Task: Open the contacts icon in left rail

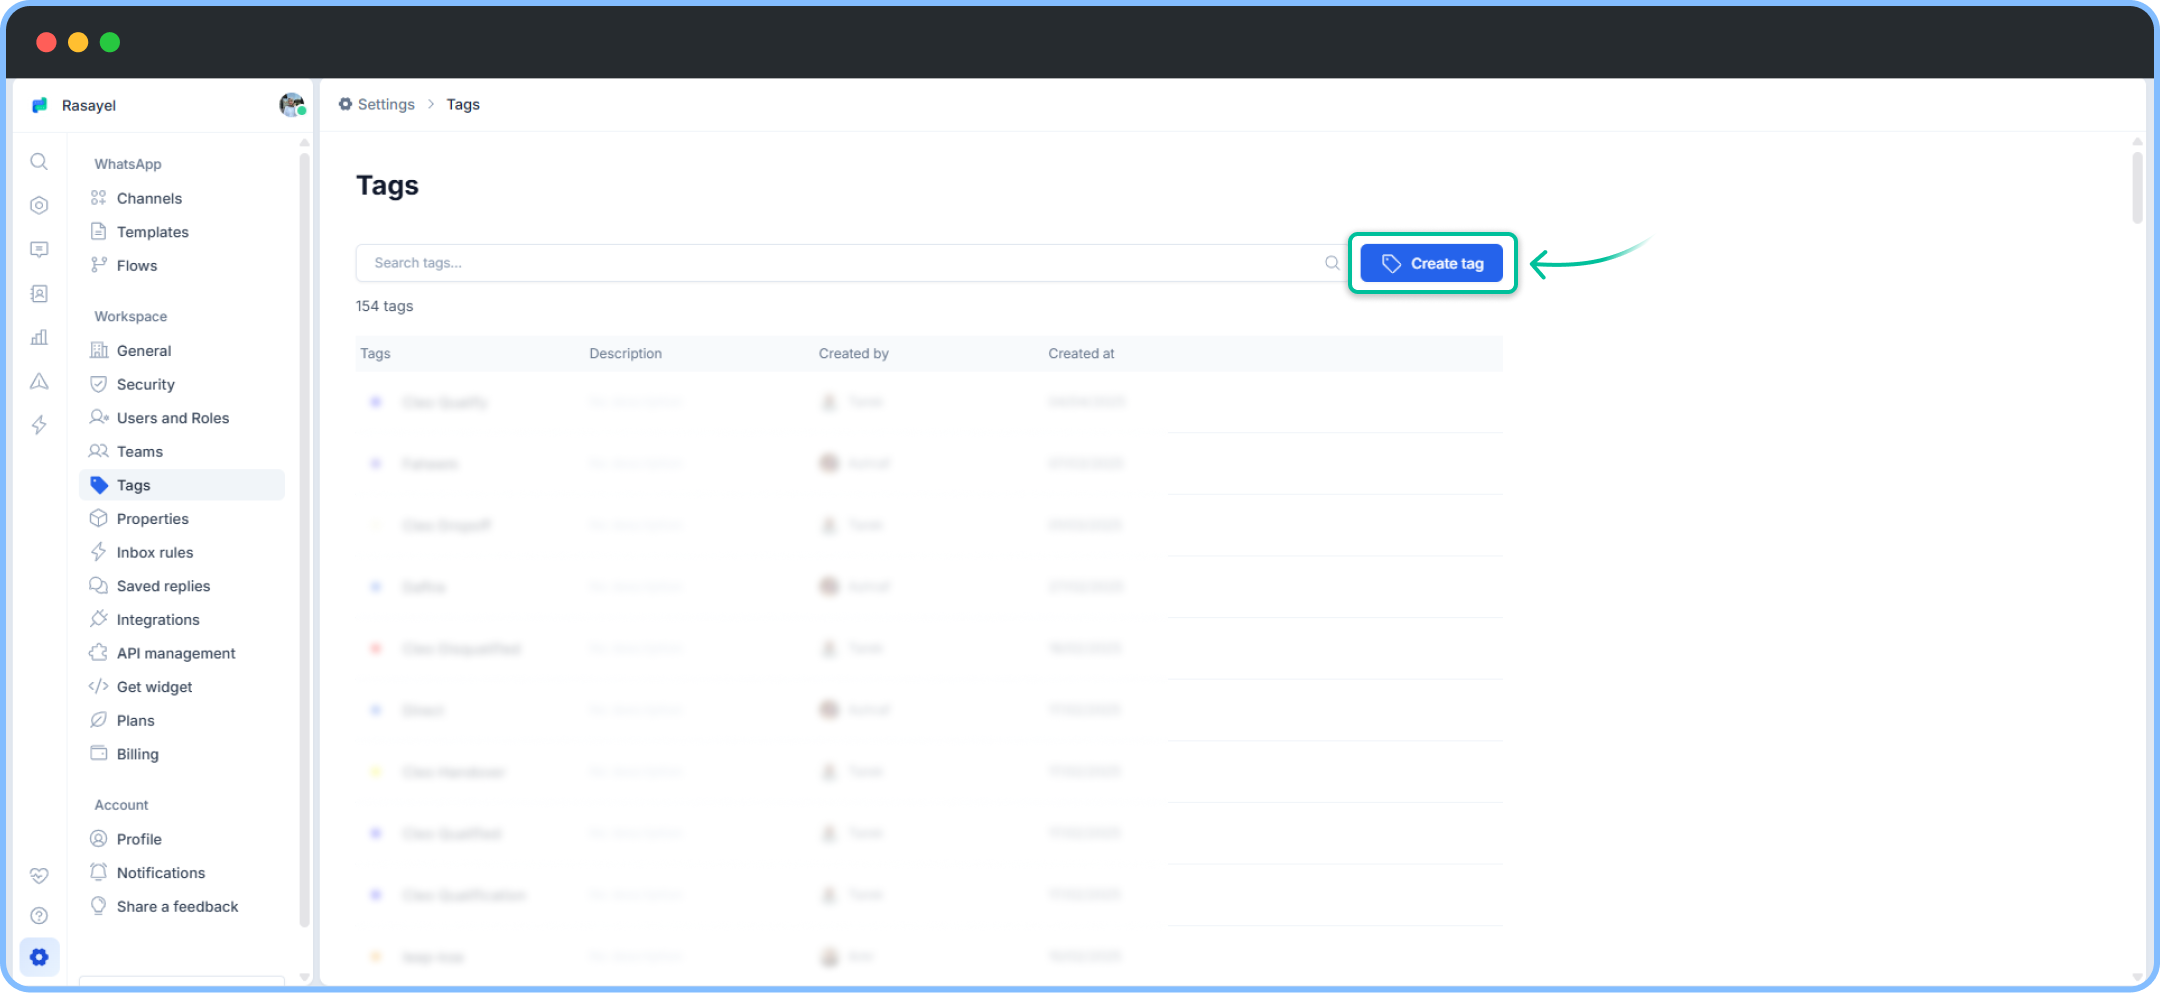Action: click(x=39, y=294)
